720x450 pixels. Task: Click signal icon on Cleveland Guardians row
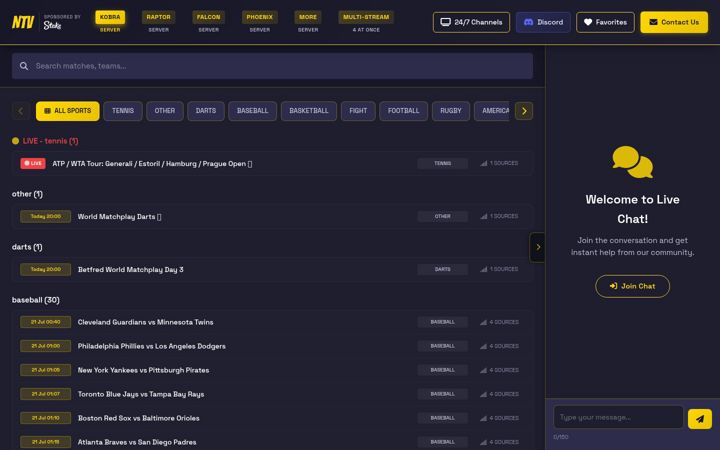(484, 322)
